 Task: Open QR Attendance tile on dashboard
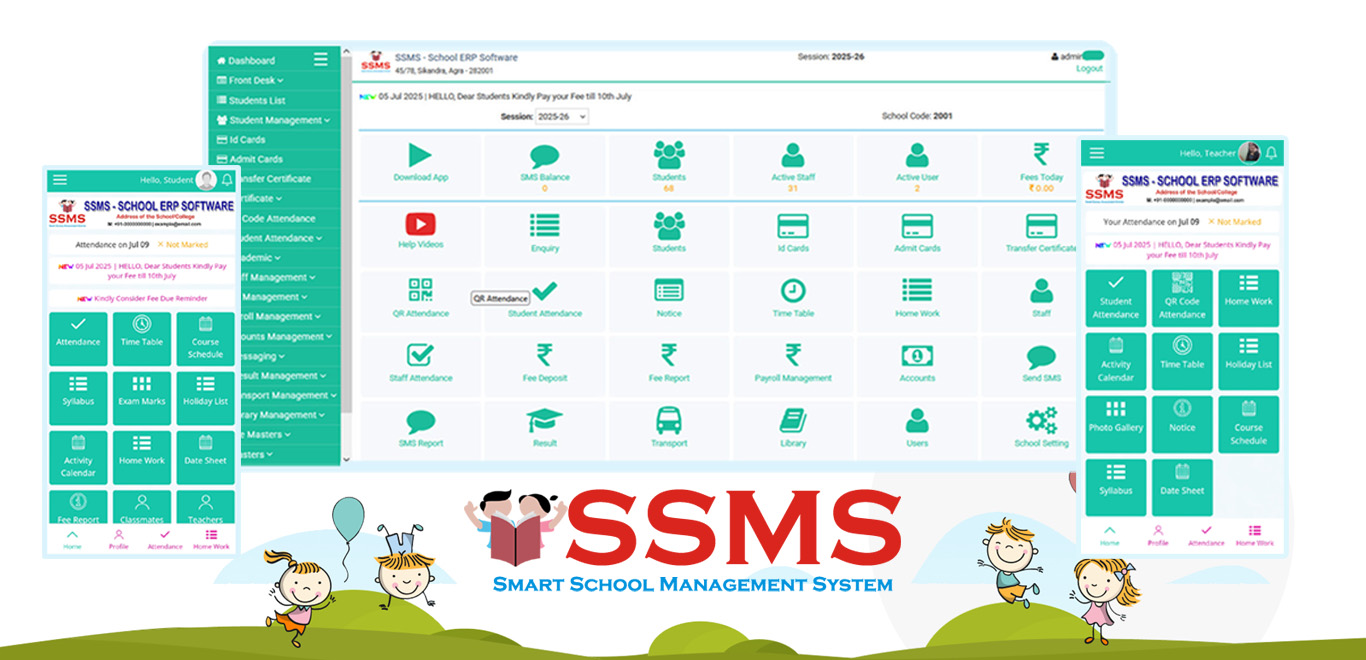click(x=420, y=291)
